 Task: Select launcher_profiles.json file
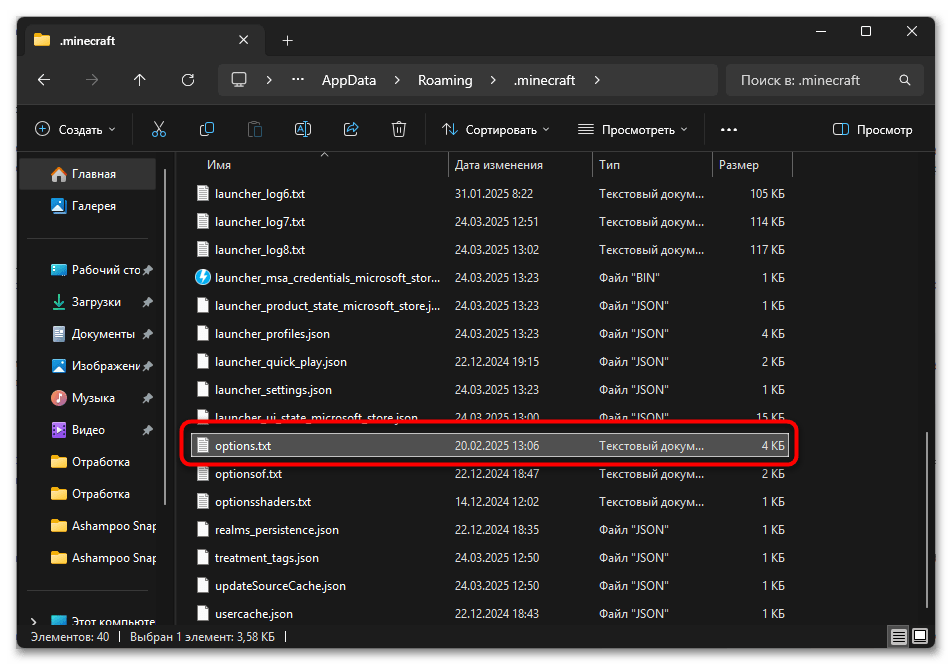click(x=490, y=334)
